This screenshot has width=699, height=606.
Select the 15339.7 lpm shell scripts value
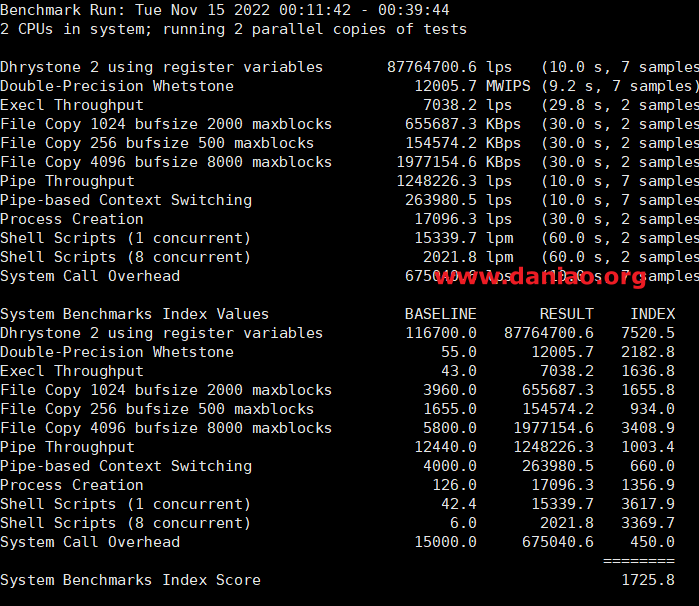point(464,238)
